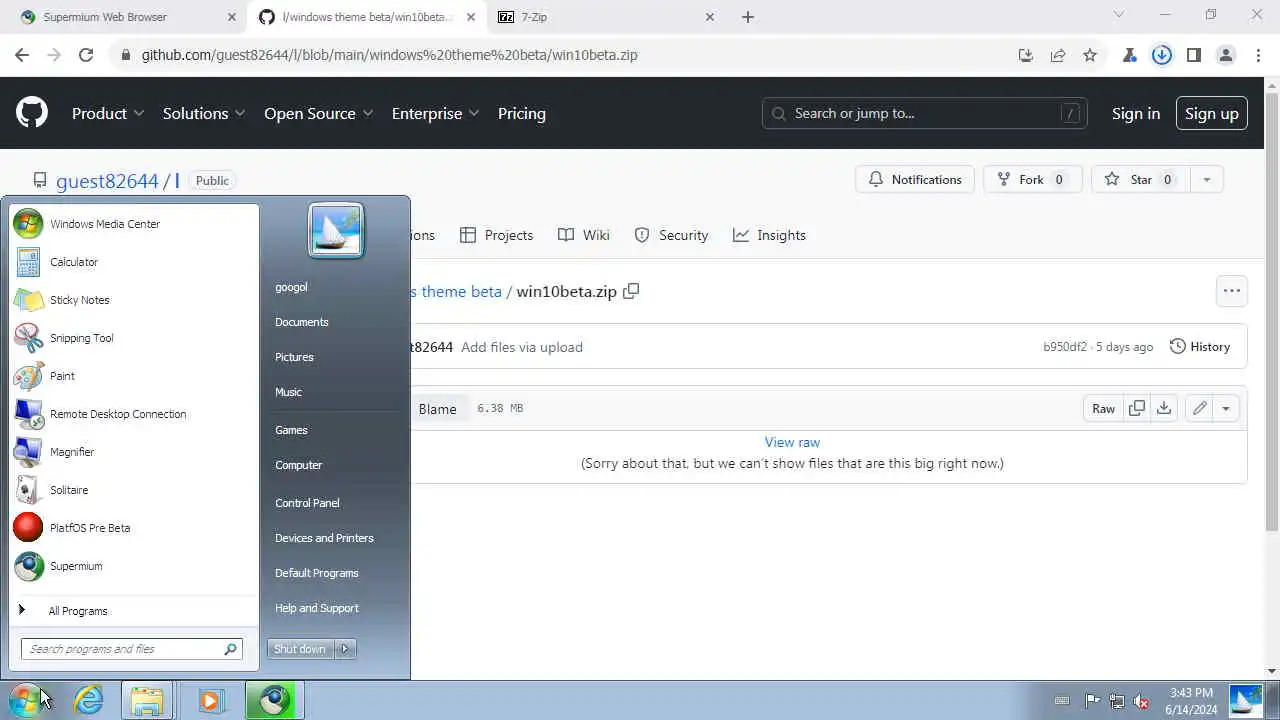The width and height of the screenshot is (1280, 720).
Task: Copy raw file contents icon
Action: 1137,408
